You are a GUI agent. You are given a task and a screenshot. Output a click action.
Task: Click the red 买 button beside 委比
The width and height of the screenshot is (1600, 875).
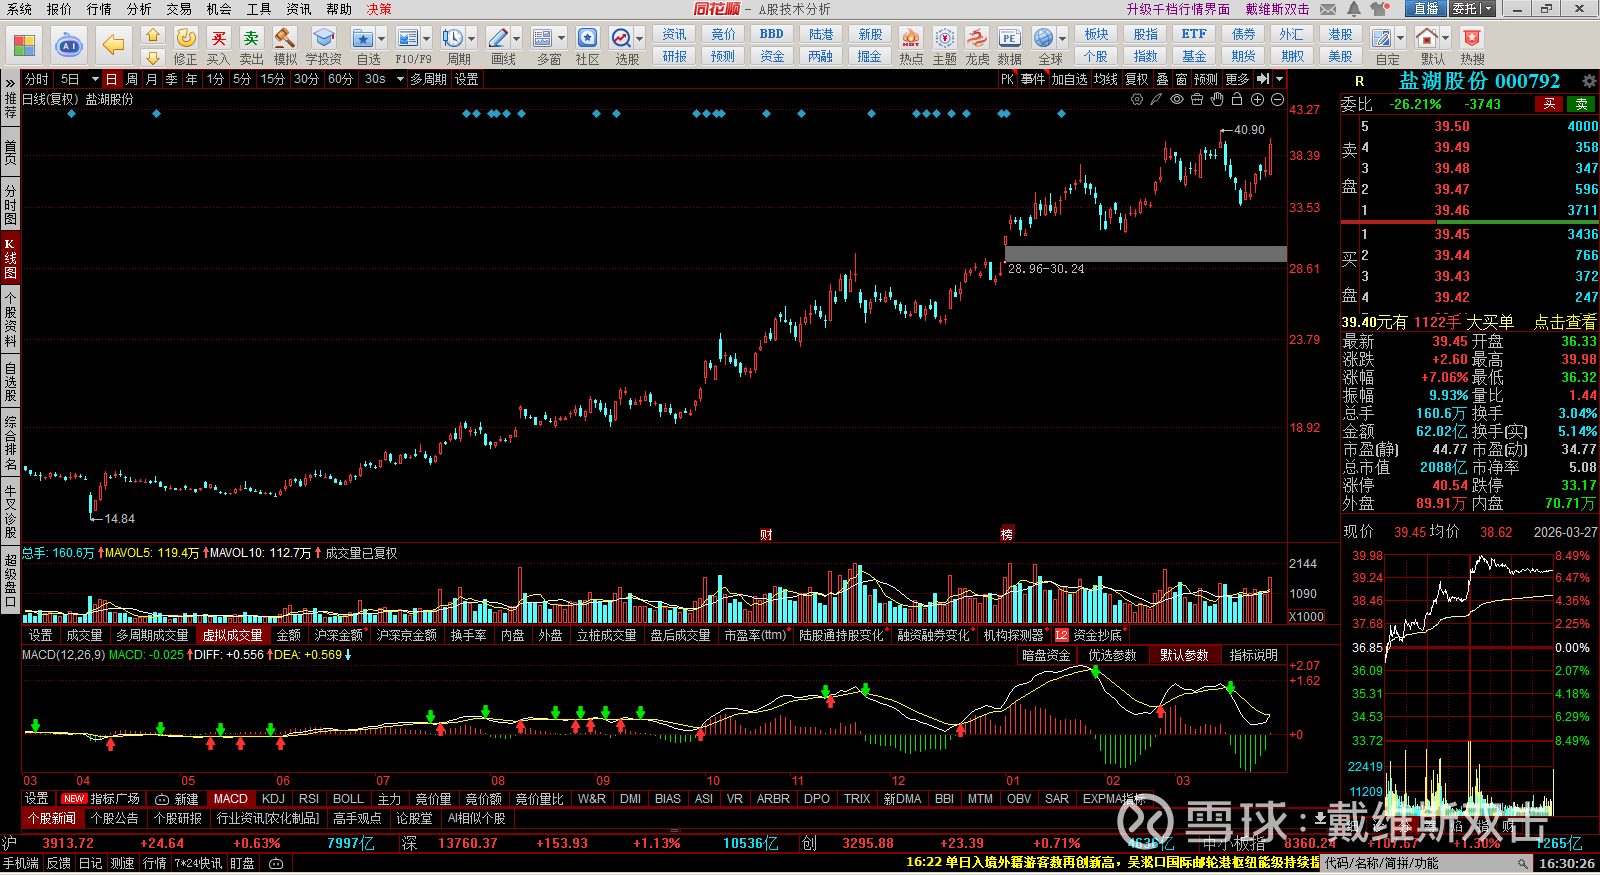coord(1549,104)
